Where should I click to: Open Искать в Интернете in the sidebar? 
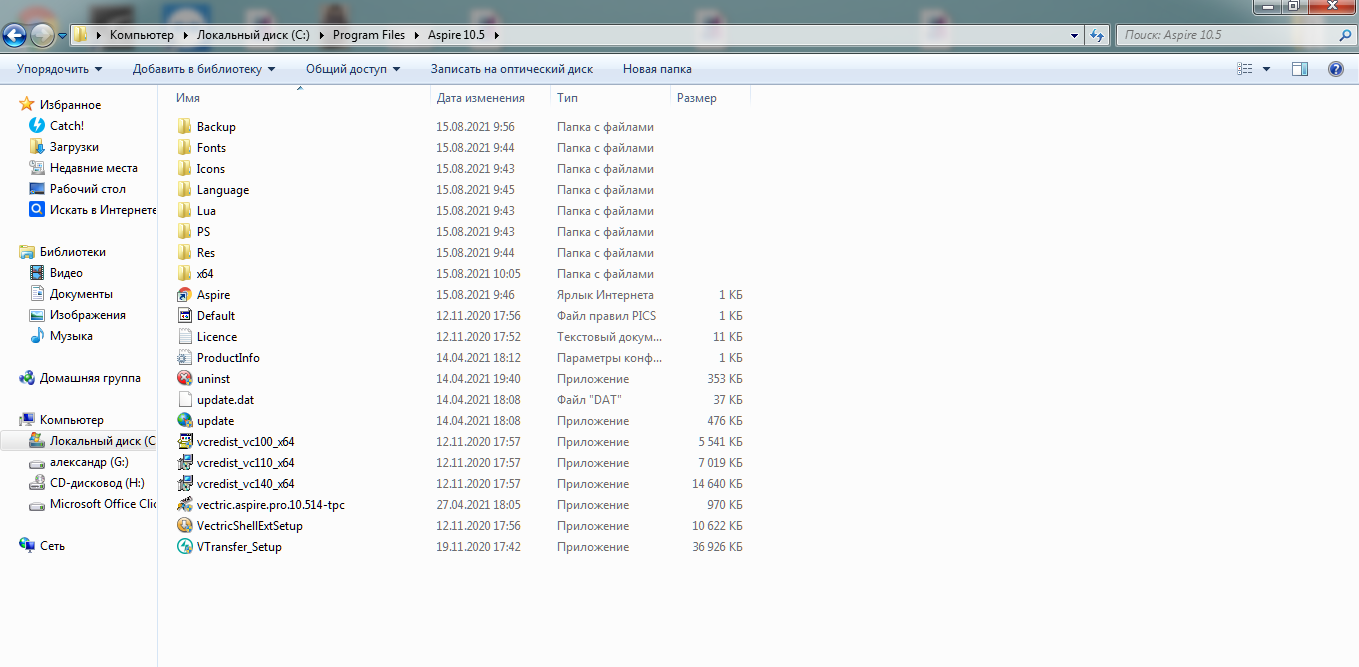pyautogui.click(x=103, y=210)
